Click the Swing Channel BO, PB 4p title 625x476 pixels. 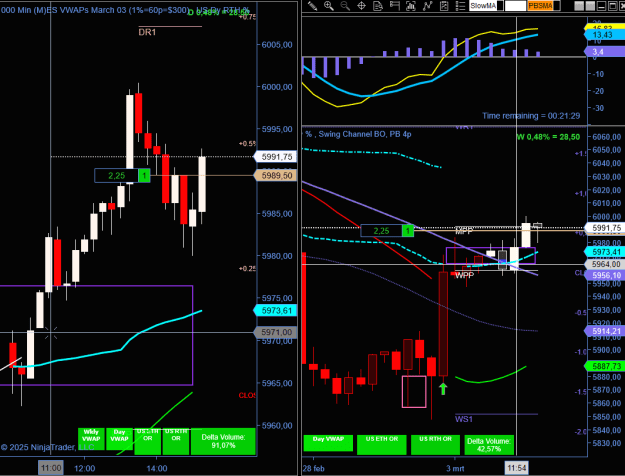pyautogui.click(x=365, y=134)
